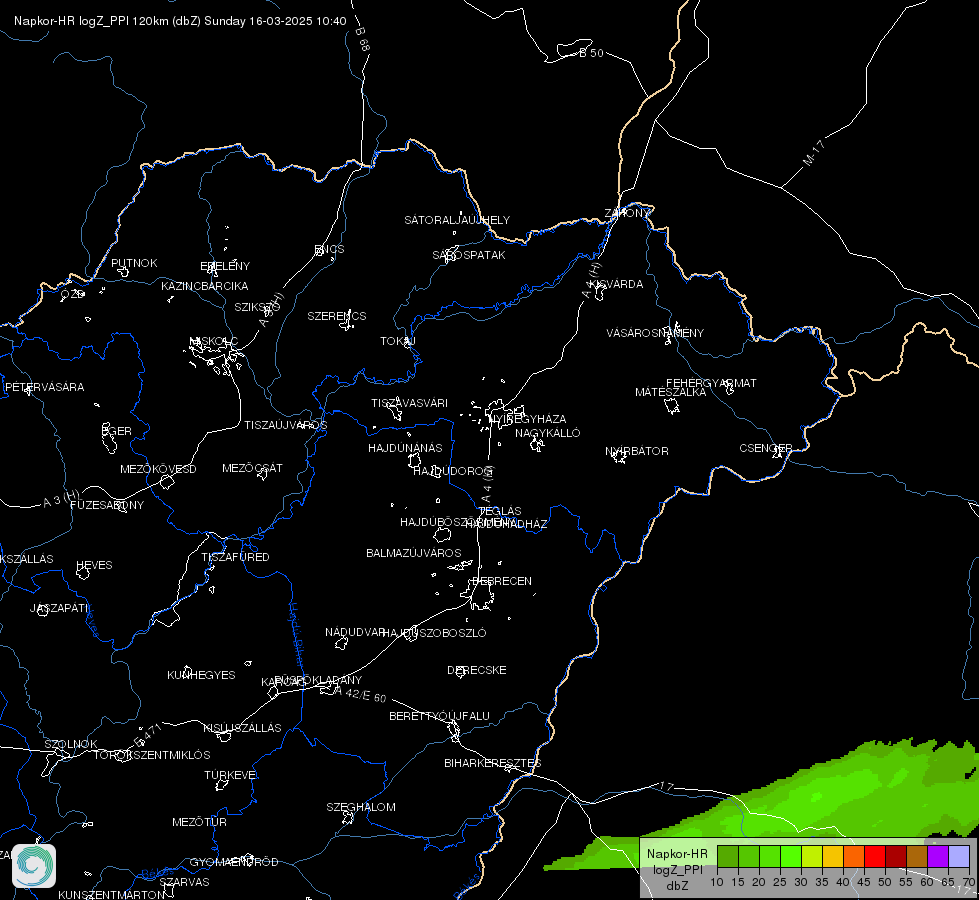The height and width of the screenshot is (900, 979).
Task: Click the SÁROSPATAK town label
Action: click(469, 255)
